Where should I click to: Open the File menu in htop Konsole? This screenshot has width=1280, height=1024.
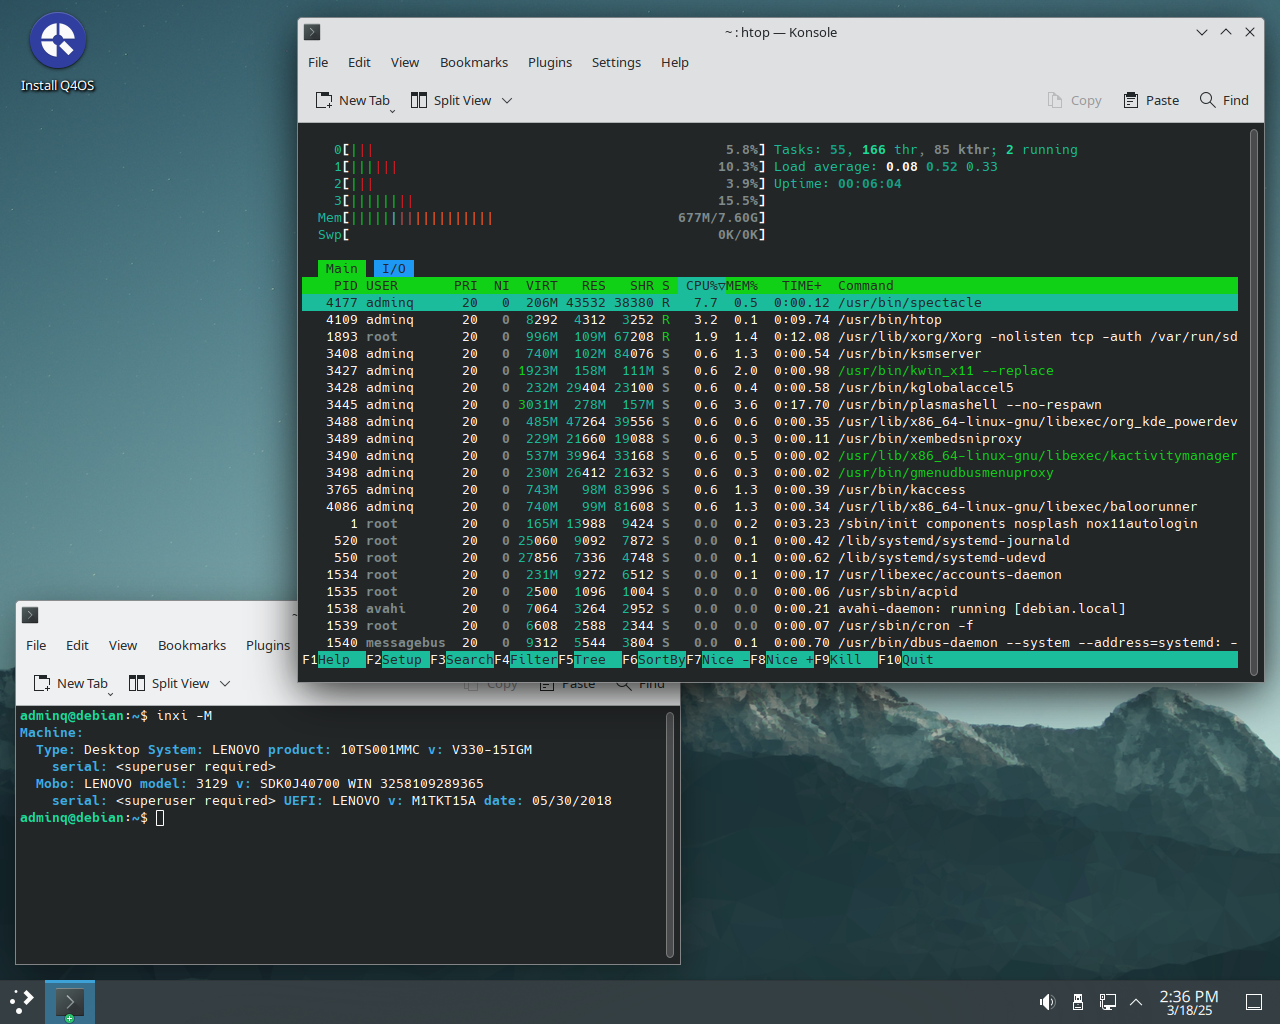tap(318, 62)
